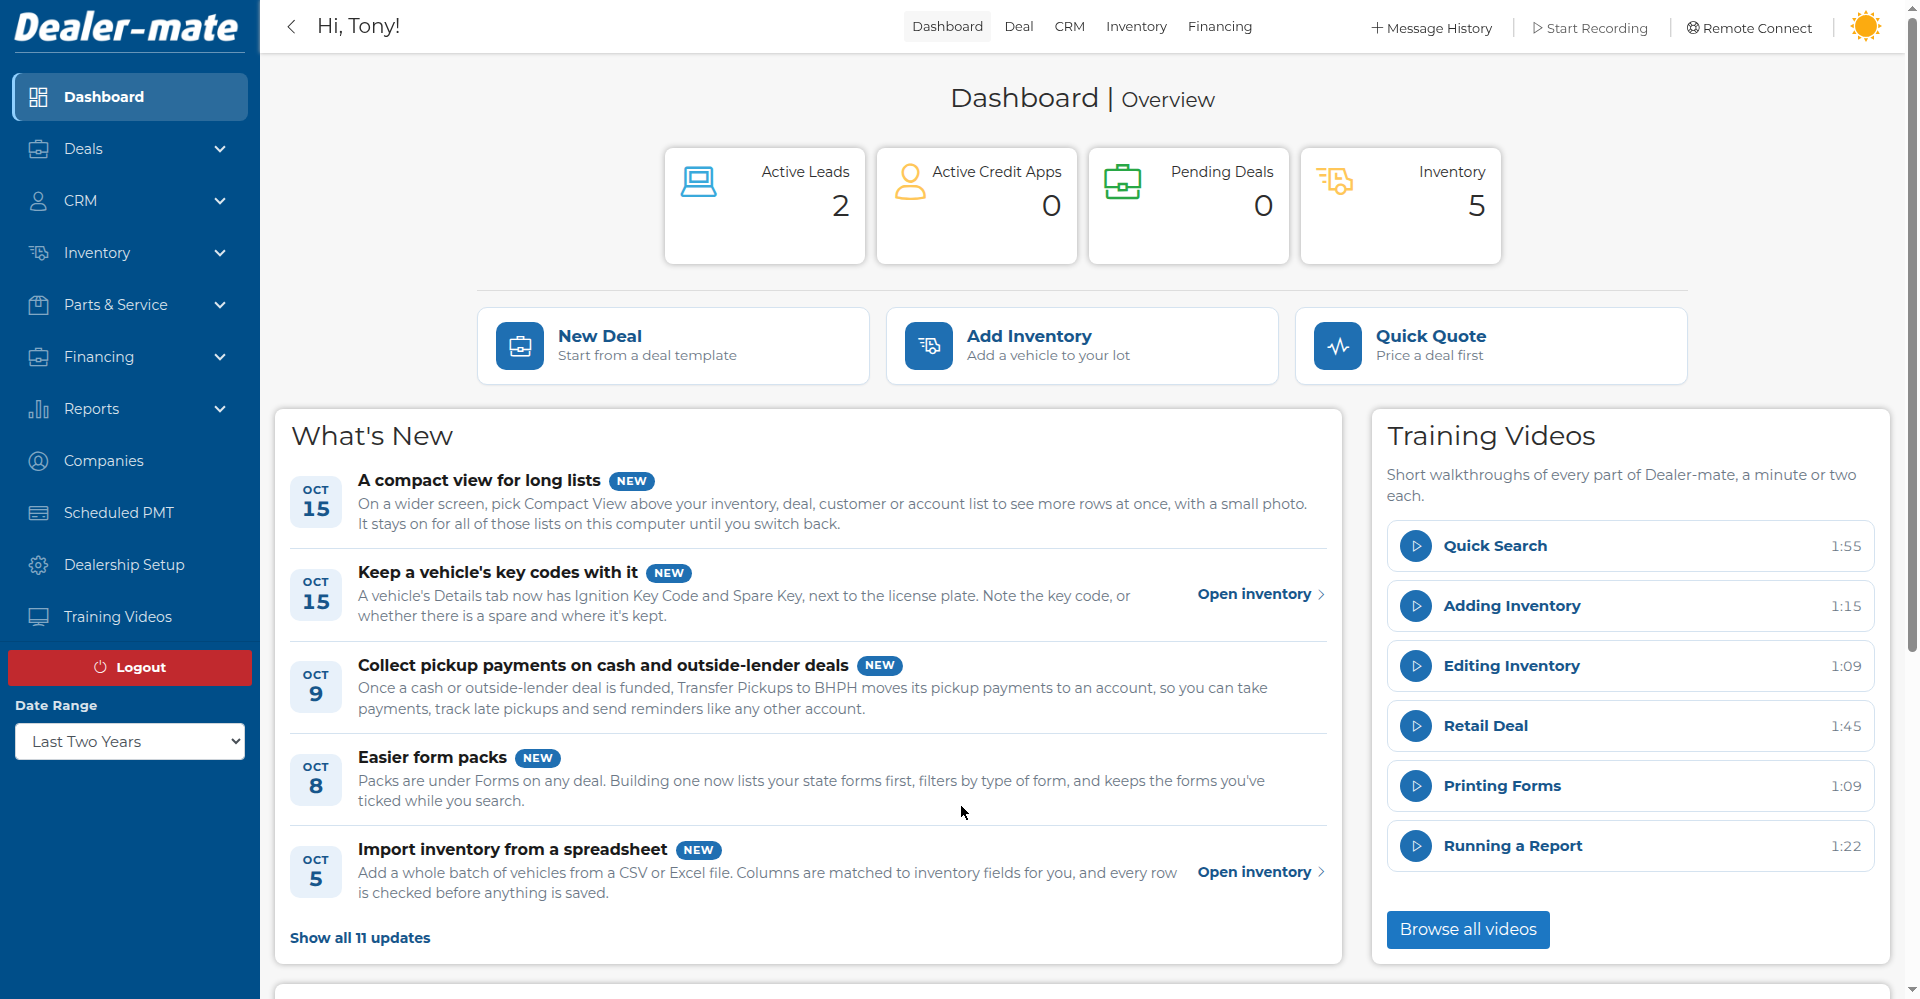Expand the Financing sidebar menu
The height and width of the screenshot is (999, 1920).
(130, 357)
